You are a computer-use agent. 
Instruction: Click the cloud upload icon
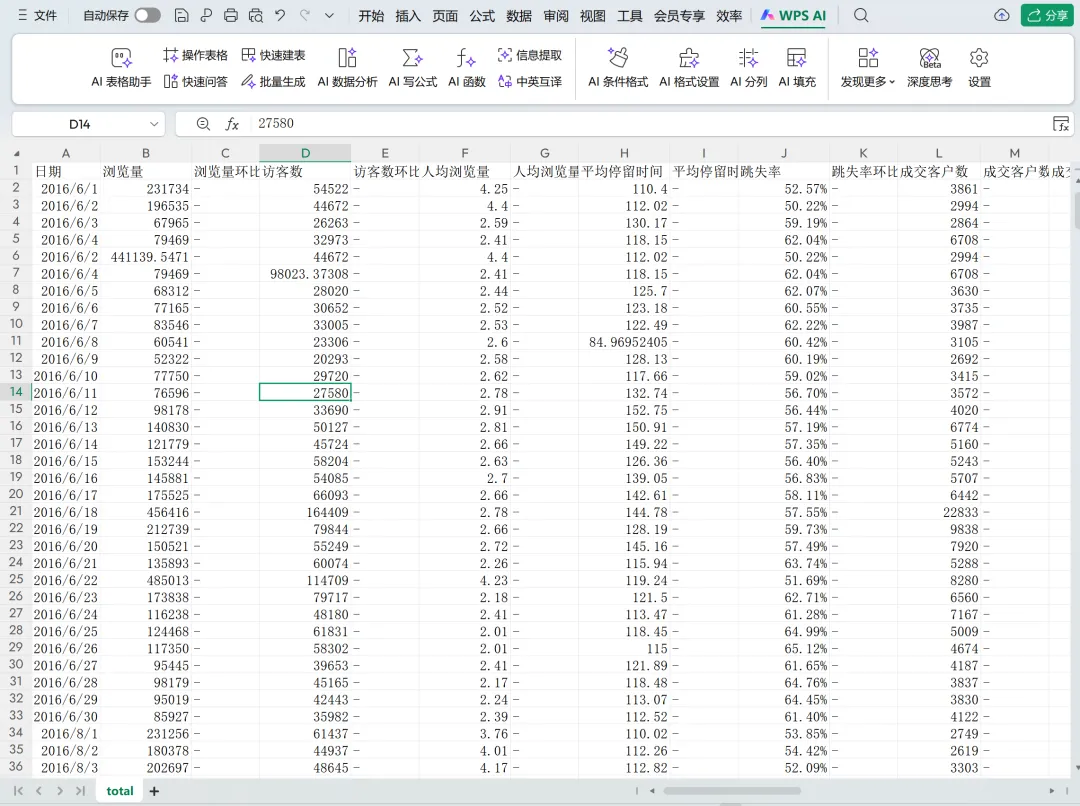point(1001,15)
